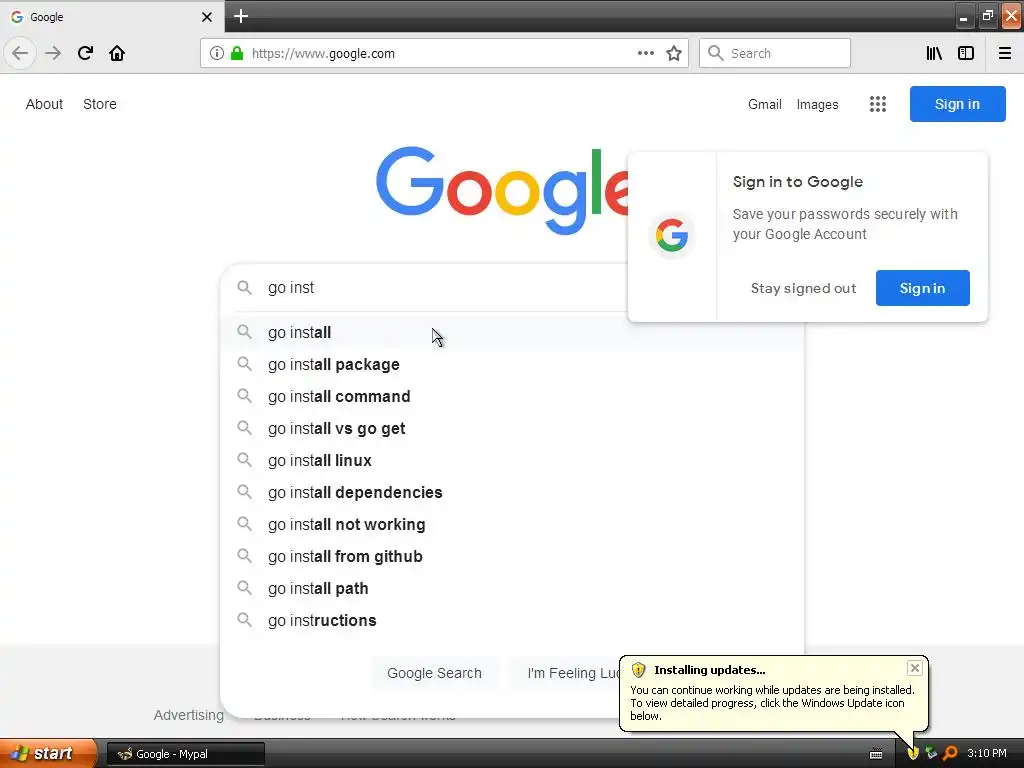This screenshot has width=1024, height=768.
Task: Choose suggestion go install
Action: 512,332
